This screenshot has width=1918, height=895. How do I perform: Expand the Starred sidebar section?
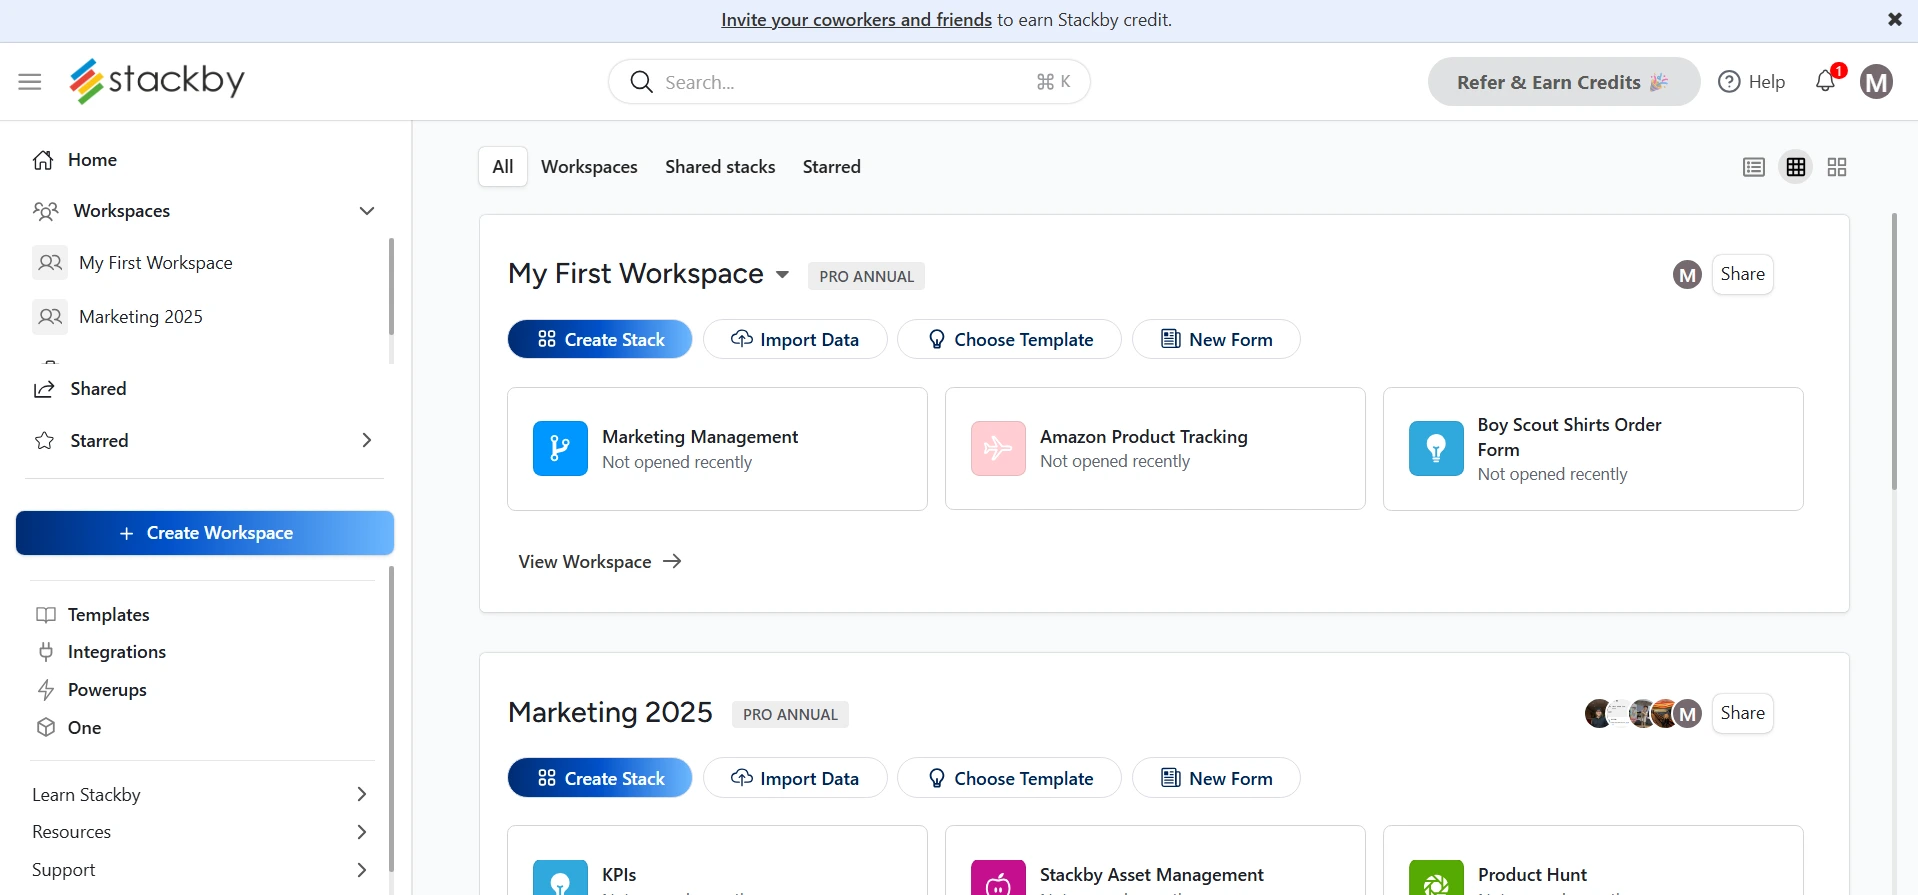(x=367, y=441)
